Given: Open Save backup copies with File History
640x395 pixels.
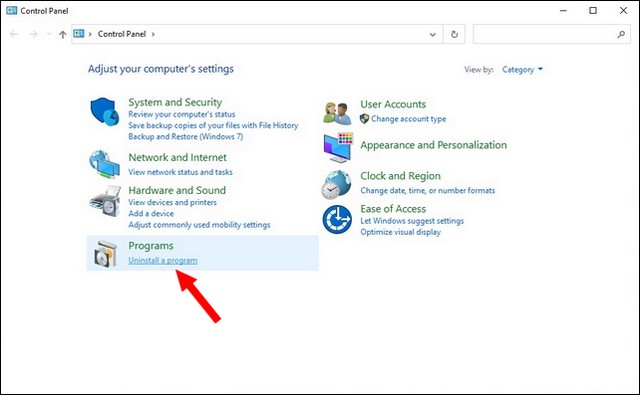Looking at the screenshot, I should pos(213,125).
